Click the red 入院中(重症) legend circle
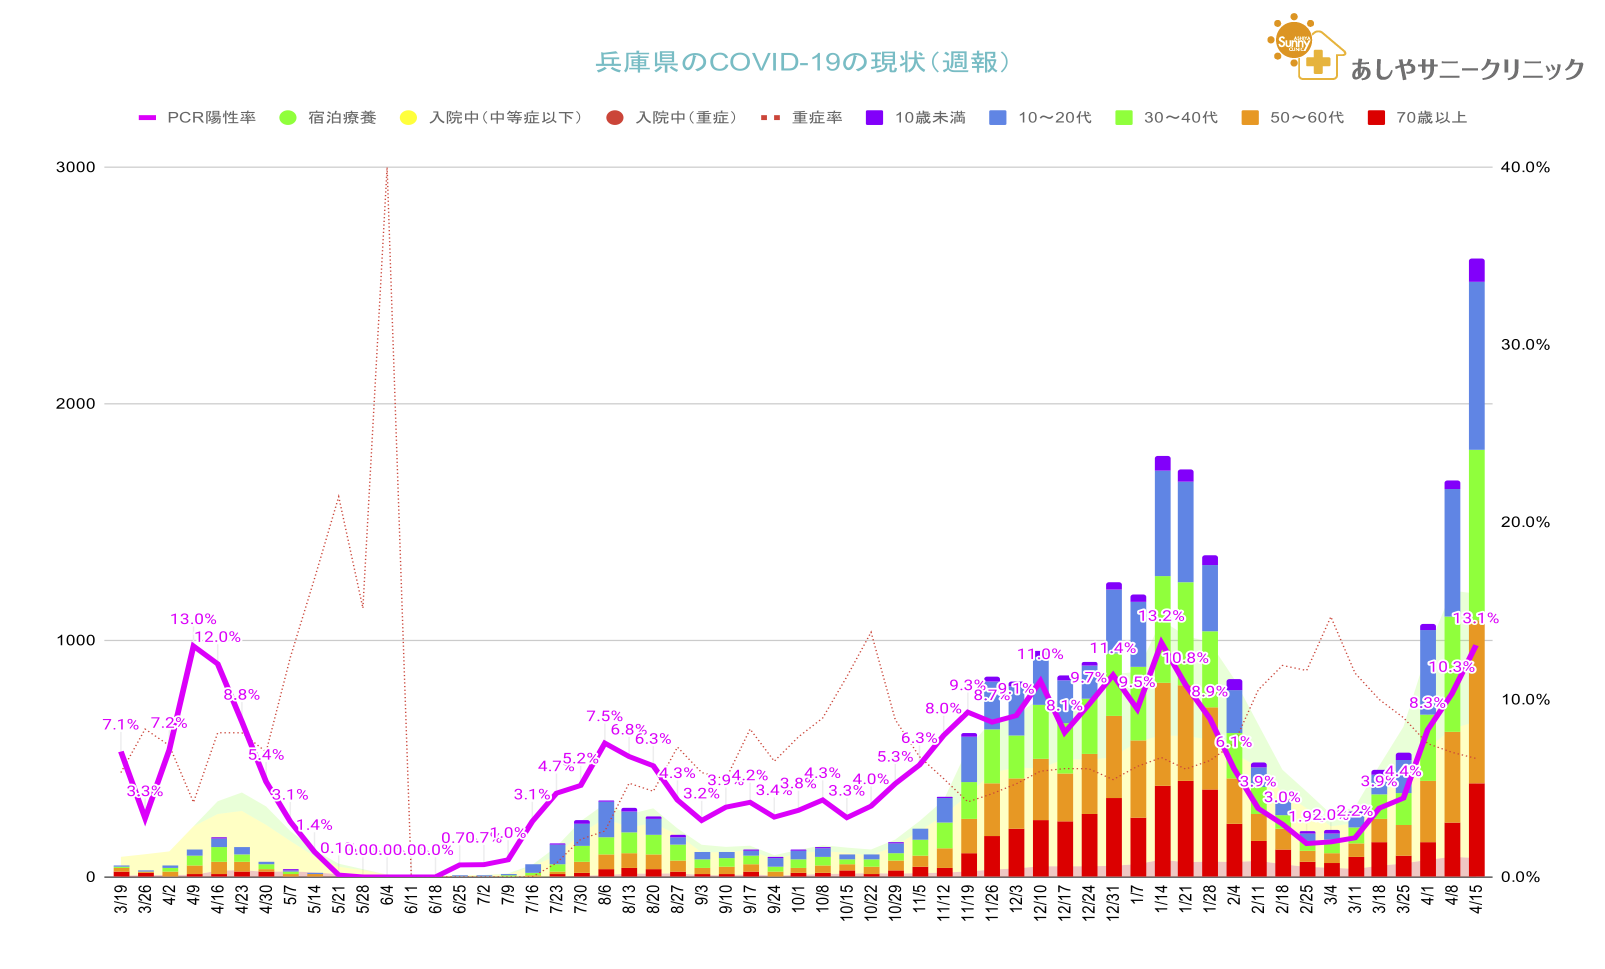The width and height of the screenshot is (1605, 969). click(x=615, y=118)
